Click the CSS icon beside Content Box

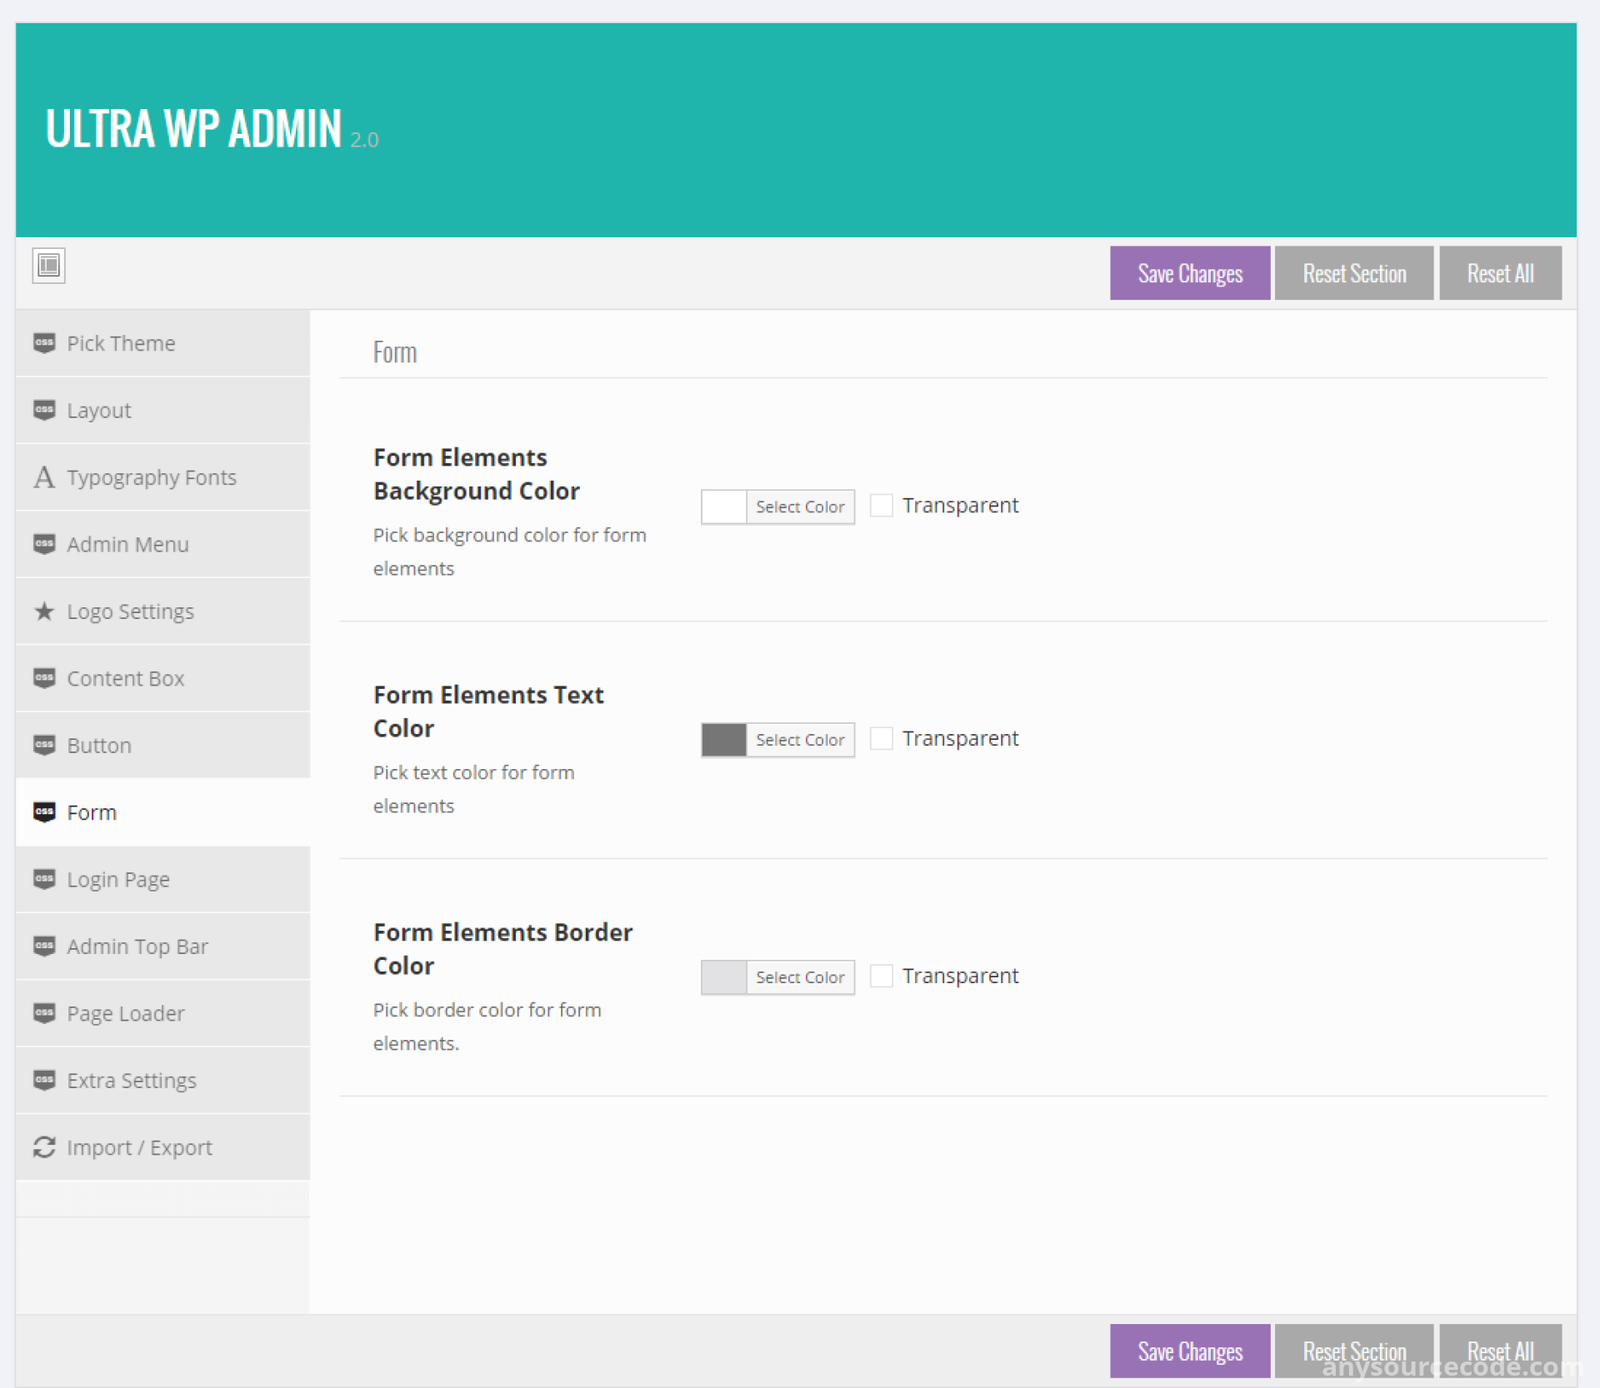click(44, 678)
